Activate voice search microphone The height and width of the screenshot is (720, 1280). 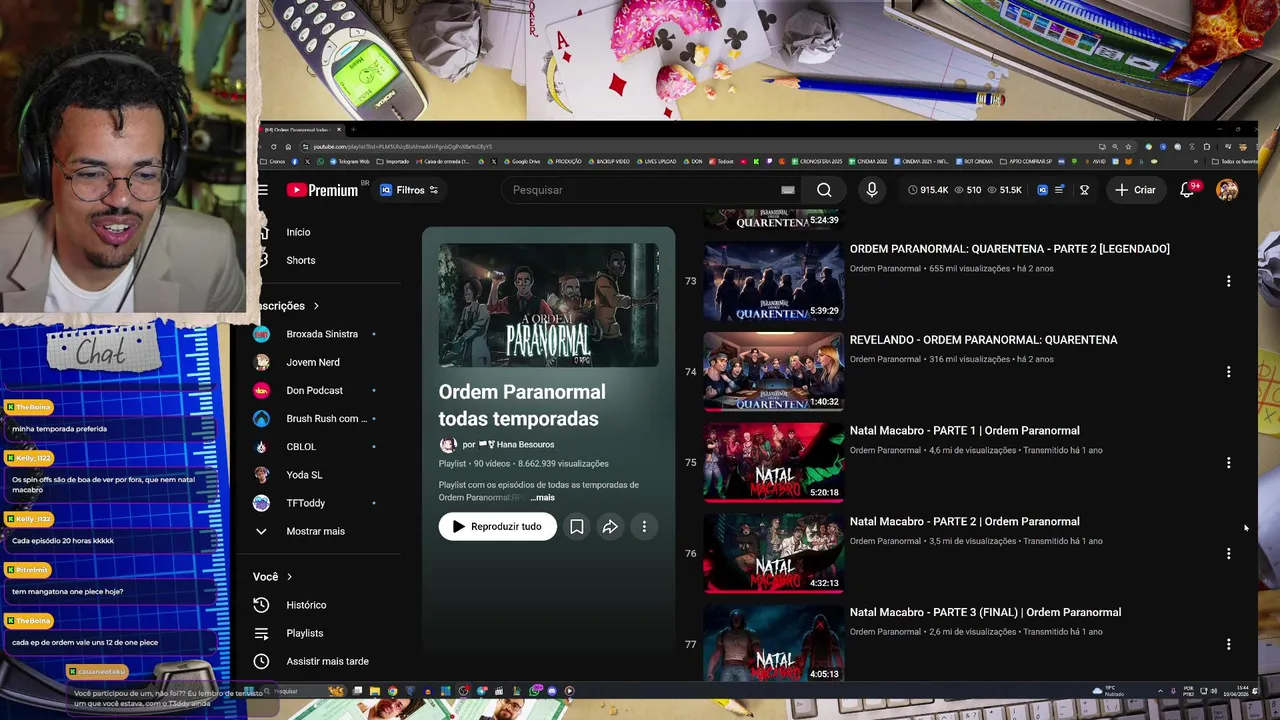click(x=872, y=190)
